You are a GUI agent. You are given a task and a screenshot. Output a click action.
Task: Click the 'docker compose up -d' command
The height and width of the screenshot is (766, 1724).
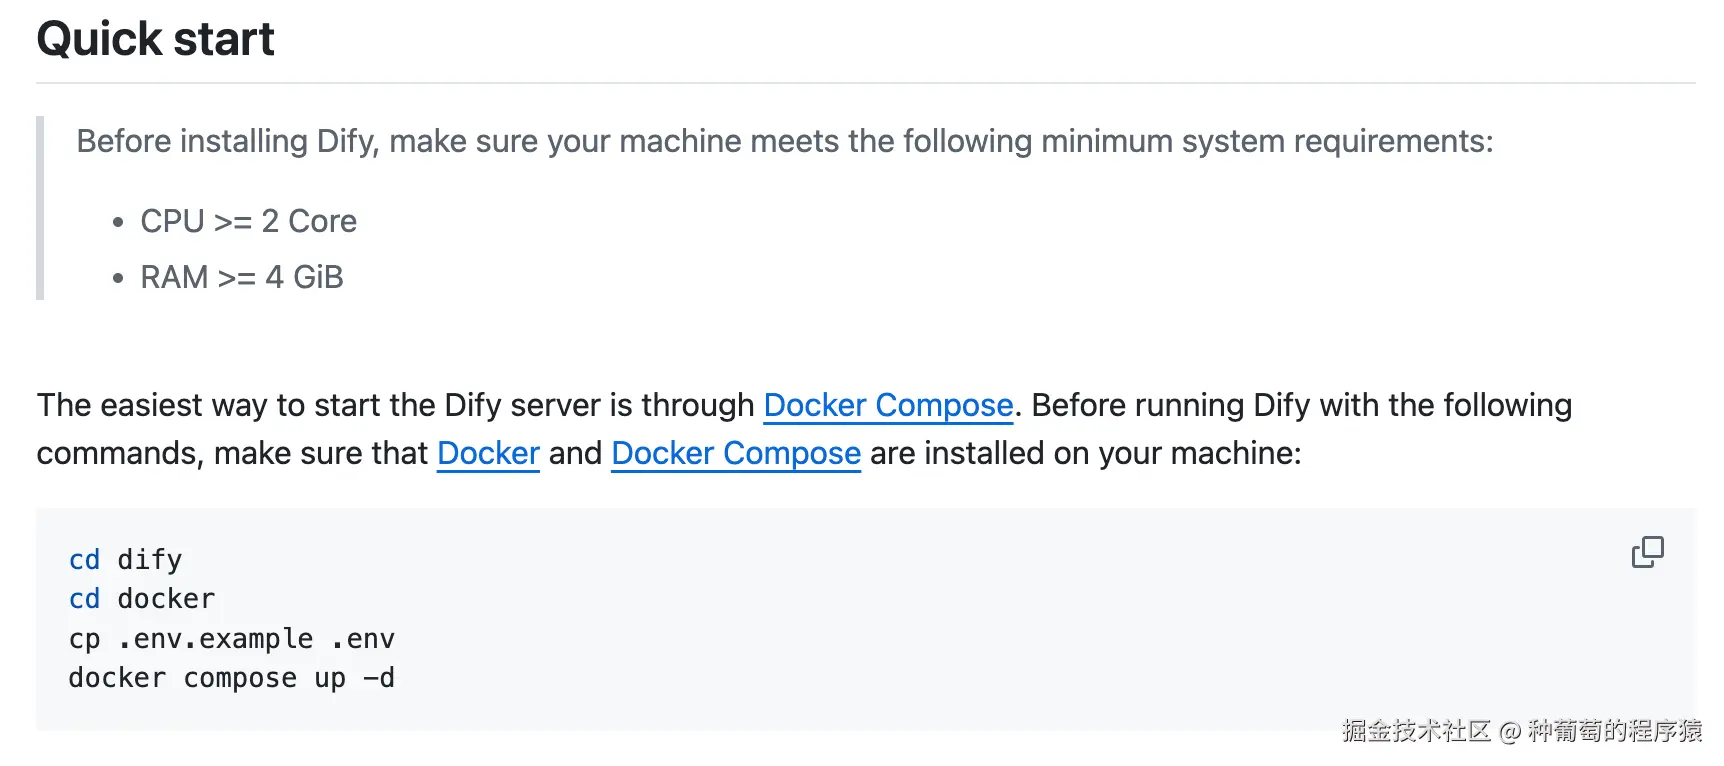(x=232, y=678)
